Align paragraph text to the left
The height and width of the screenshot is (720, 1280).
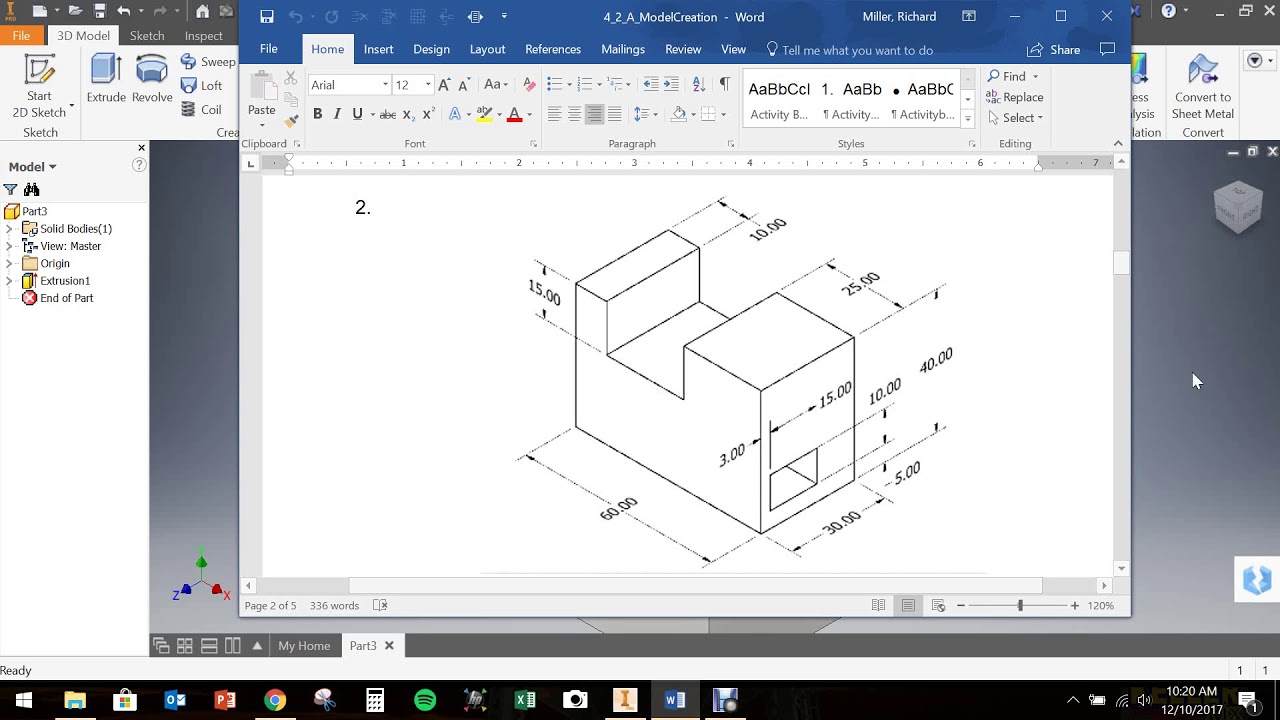click(x=554, y=114)
